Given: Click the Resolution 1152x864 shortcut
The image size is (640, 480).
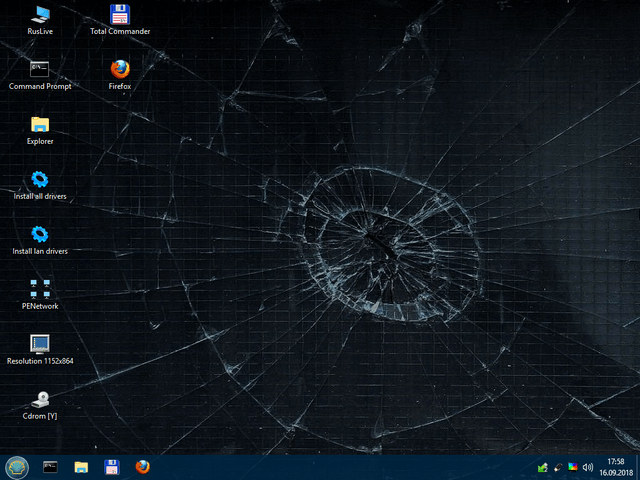Looking at the screenshot, I should tap(40, 345).
